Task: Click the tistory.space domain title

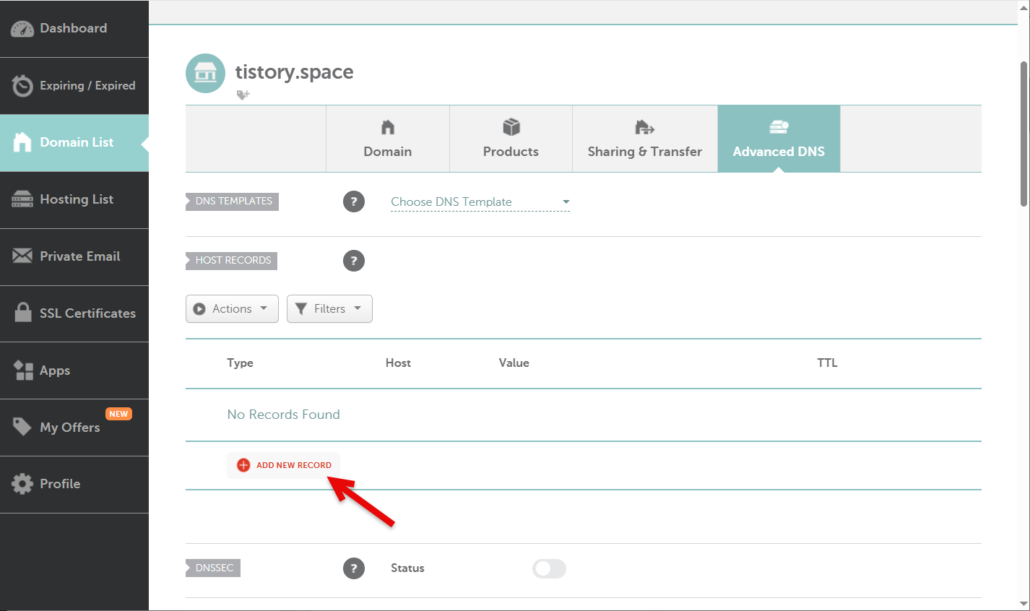Action: click(x=294, y=72)
